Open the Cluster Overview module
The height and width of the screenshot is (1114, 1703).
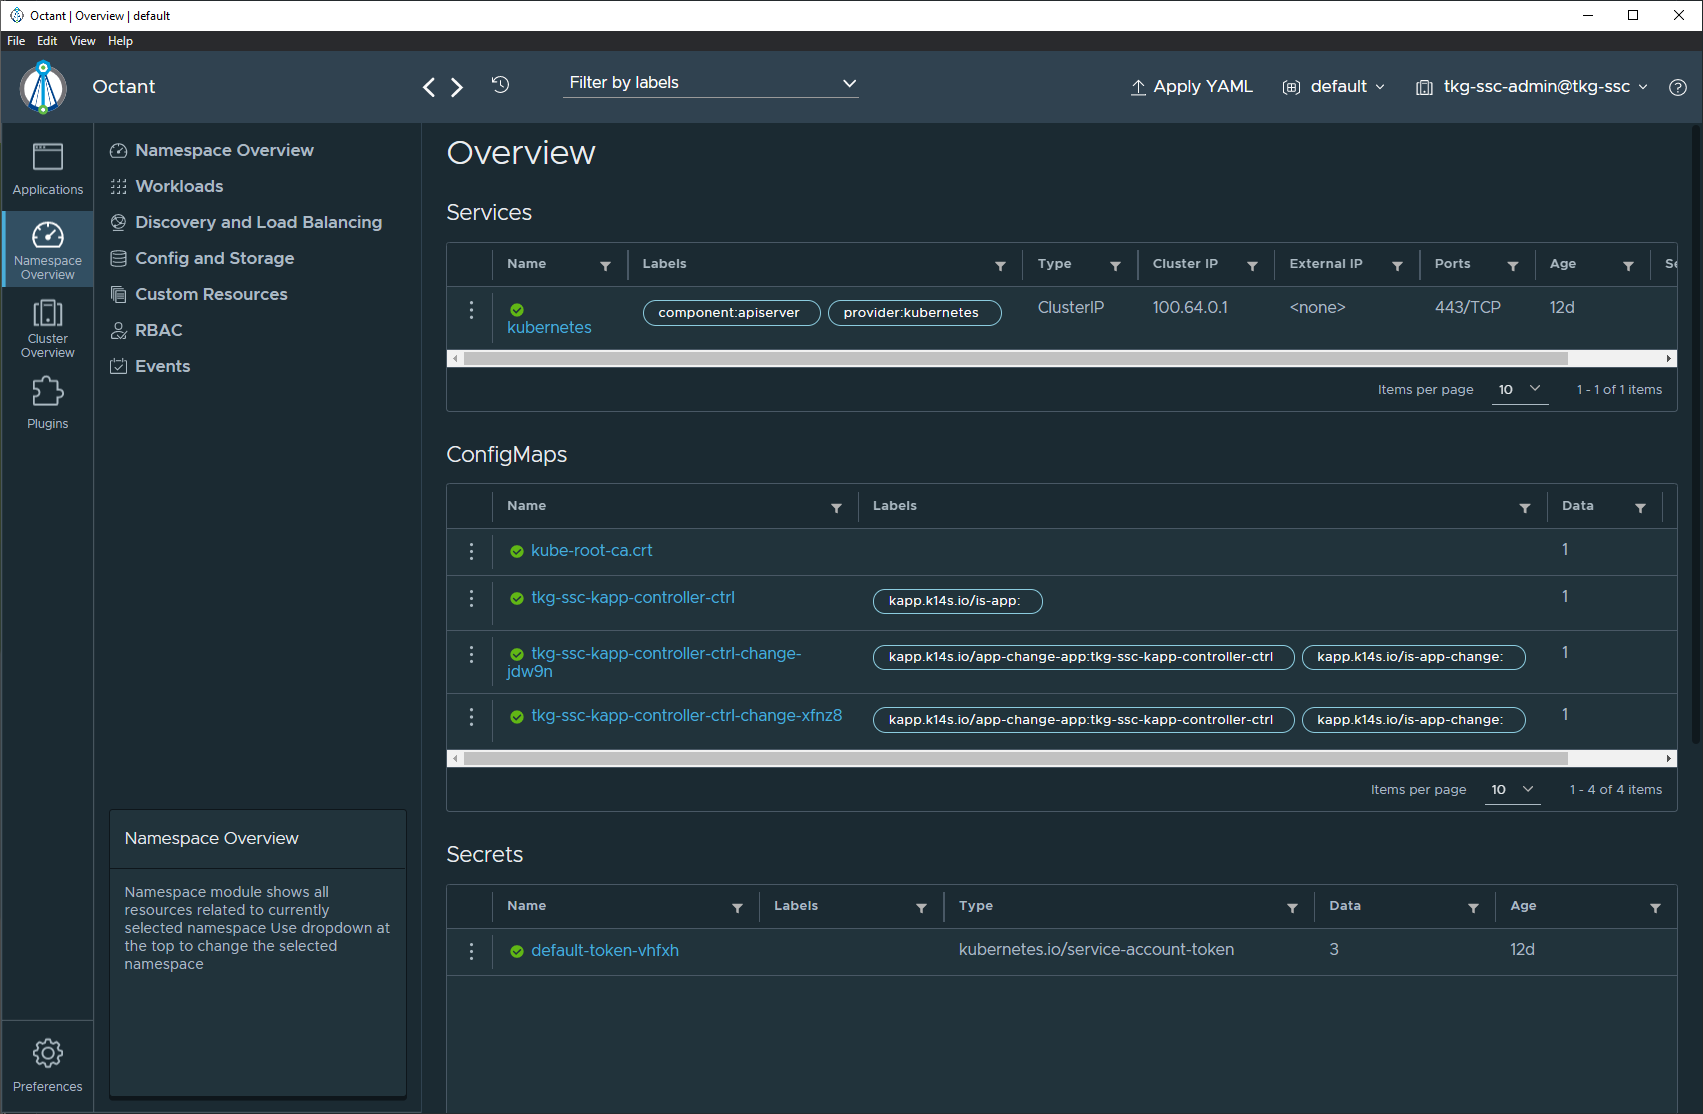47,328
